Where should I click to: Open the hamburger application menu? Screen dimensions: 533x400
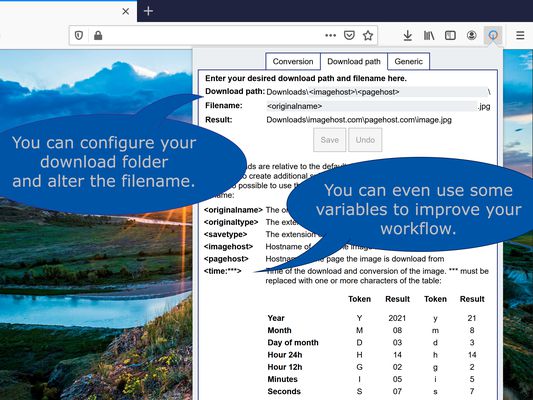(520, 35)
